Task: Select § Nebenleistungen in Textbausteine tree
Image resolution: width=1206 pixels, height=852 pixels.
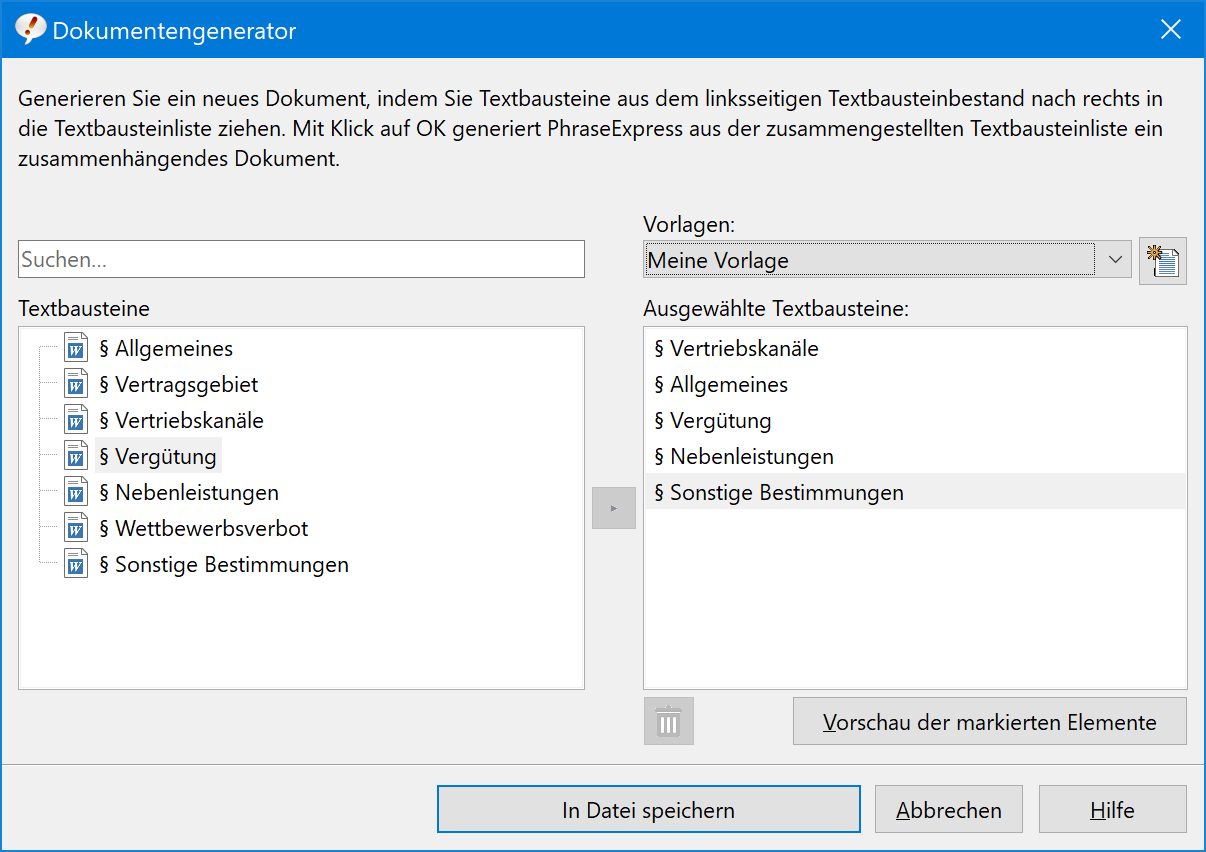Action: 189,492
